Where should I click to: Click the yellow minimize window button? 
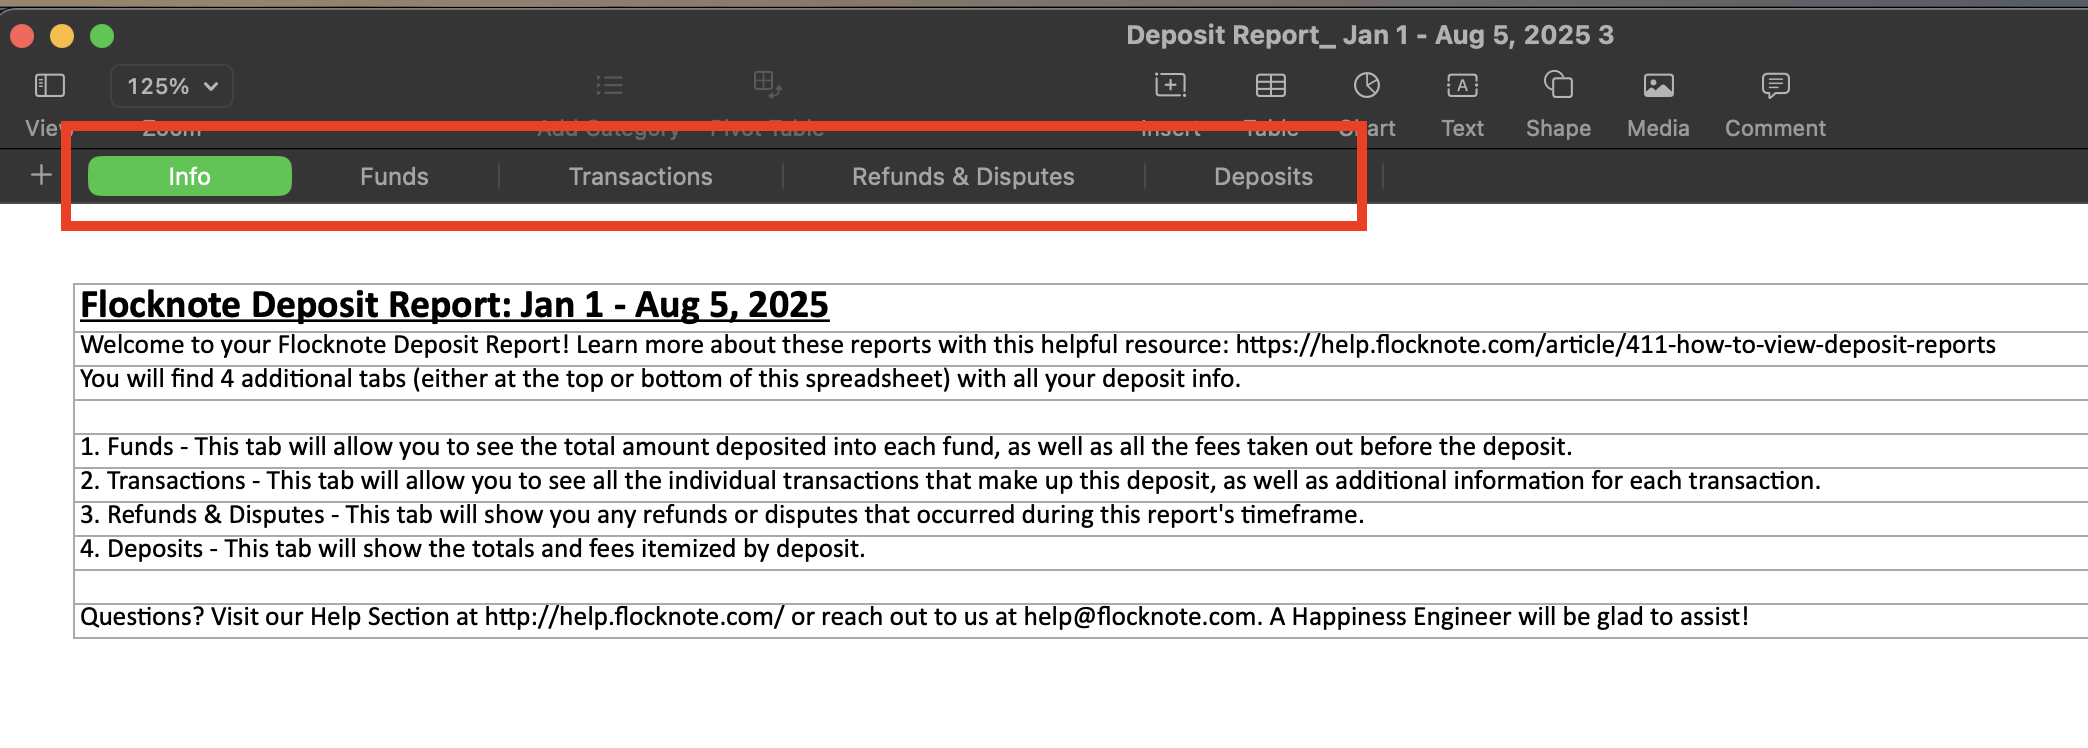coord(62,36)
